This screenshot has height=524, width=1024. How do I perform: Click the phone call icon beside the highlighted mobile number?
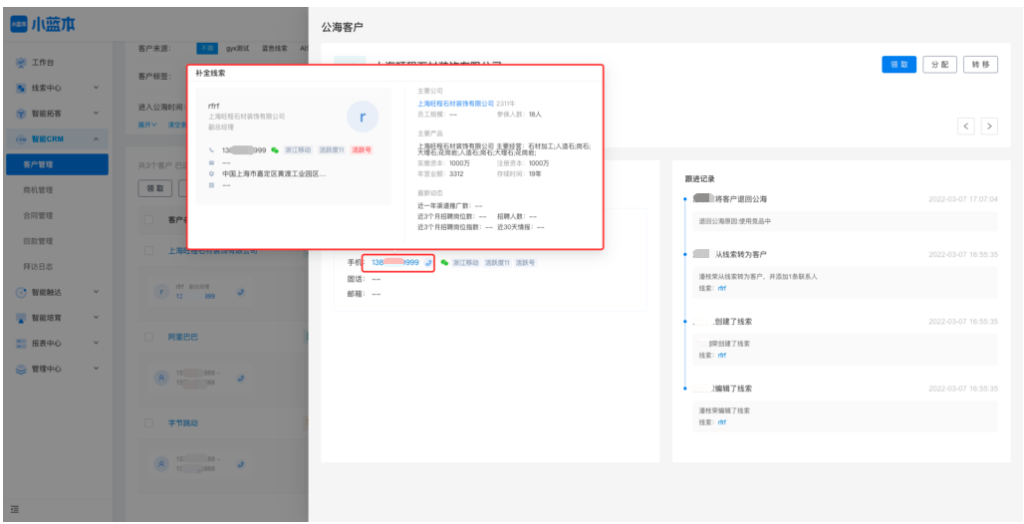click(x=428, y=262)
